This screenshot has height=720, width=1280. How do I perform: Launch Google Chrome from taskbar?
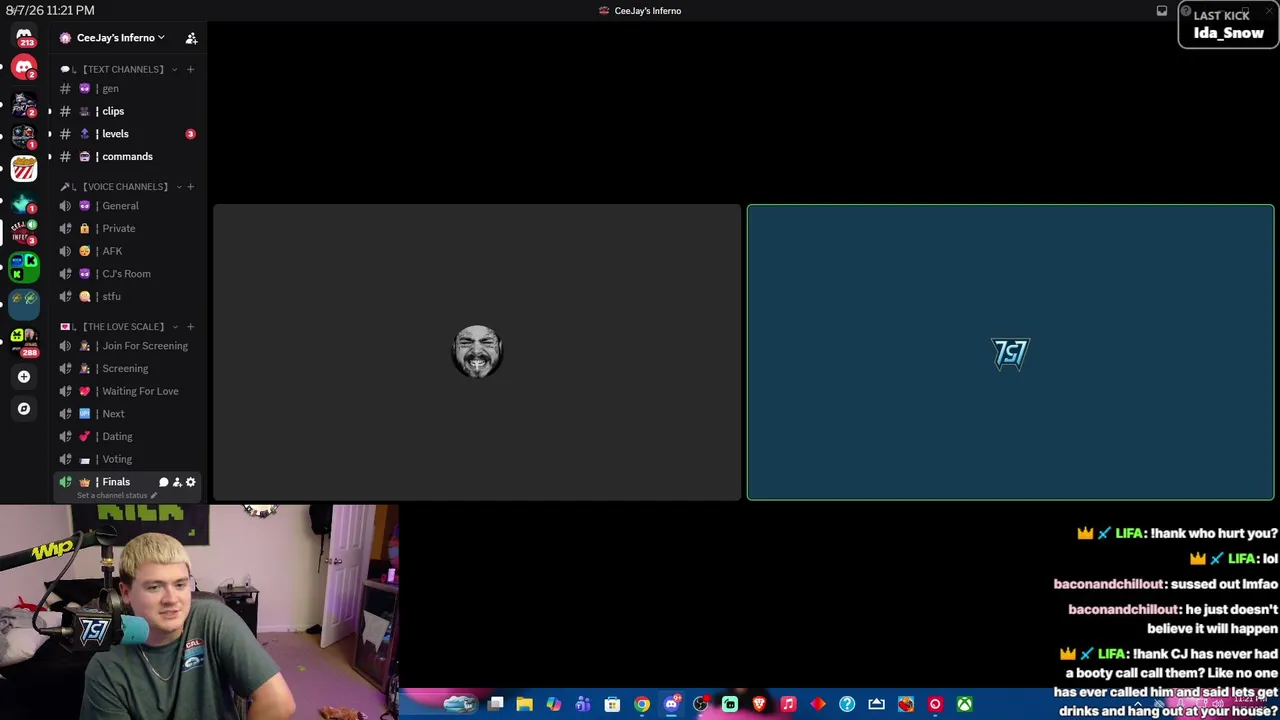pos(642,705)
